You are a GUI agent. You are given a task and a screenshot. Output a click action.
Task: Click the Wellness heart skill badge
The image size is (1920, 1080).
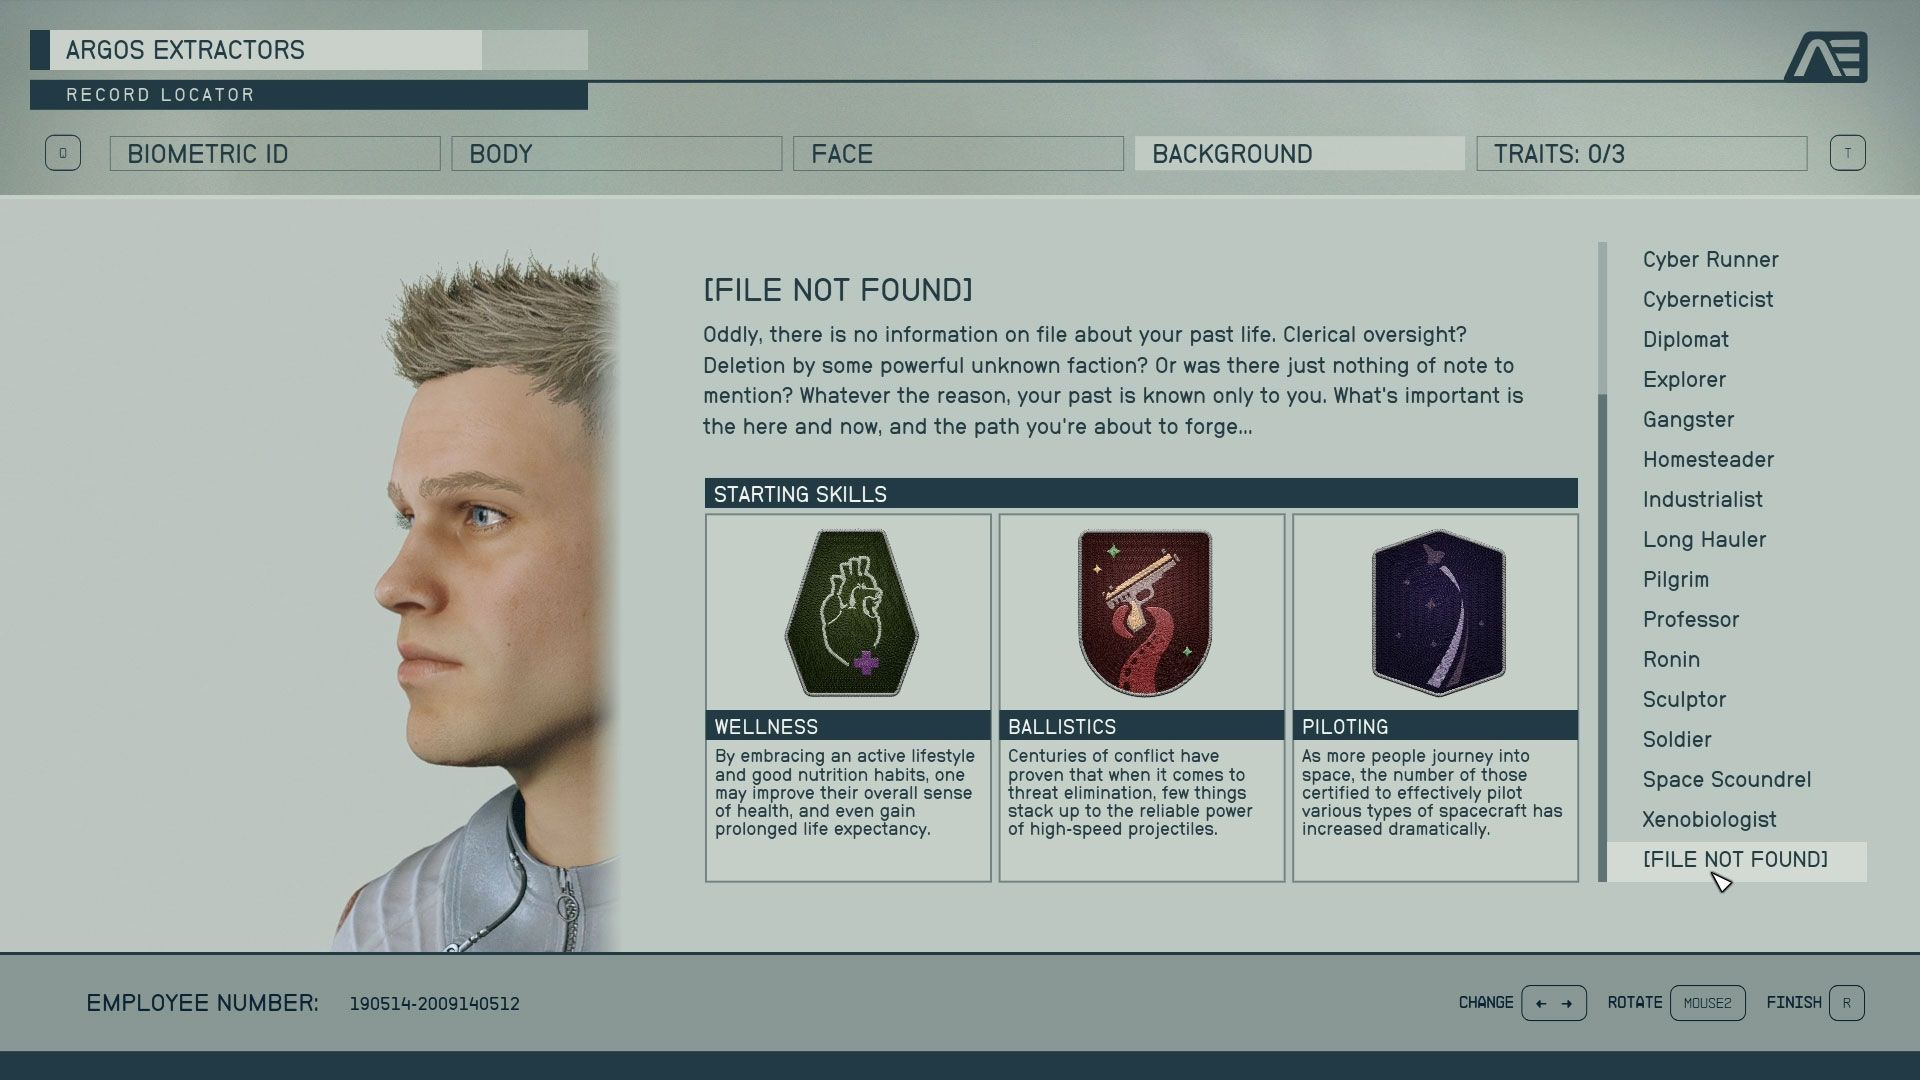[851, 613]
